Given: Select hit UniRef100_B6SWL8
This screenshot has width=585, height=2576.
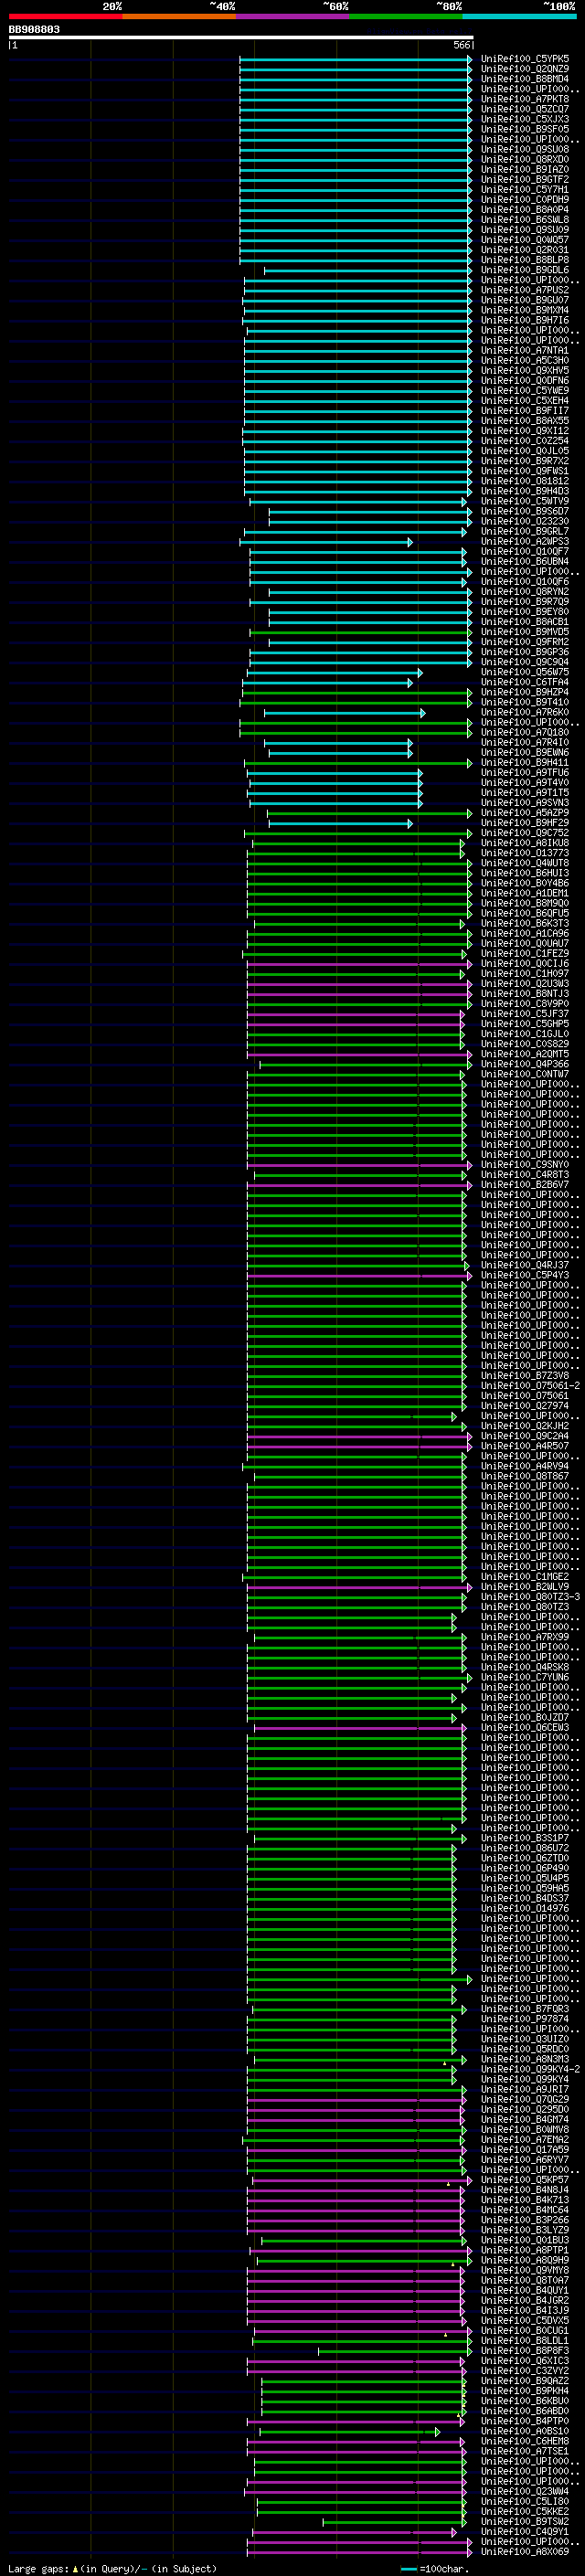Looking at the screenshot, I should coord(525,220).
